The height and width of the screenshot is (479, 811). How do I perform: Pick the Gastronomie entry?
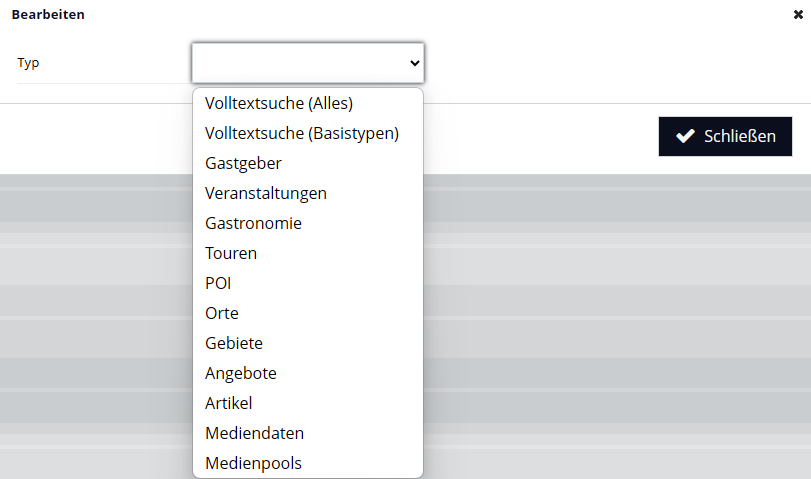253,223
